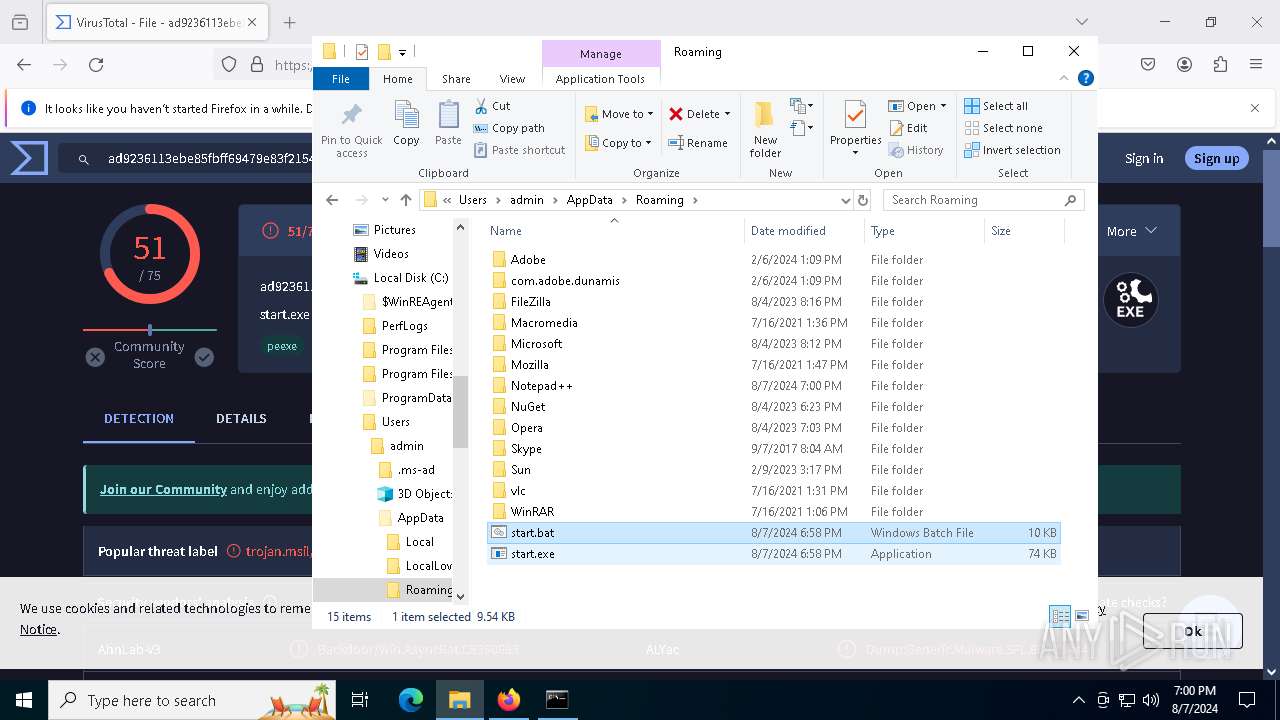The height and width of the screenshot is (720, 1280).
Task: Switch to large icons view
Action: (x=1081, y=616)
